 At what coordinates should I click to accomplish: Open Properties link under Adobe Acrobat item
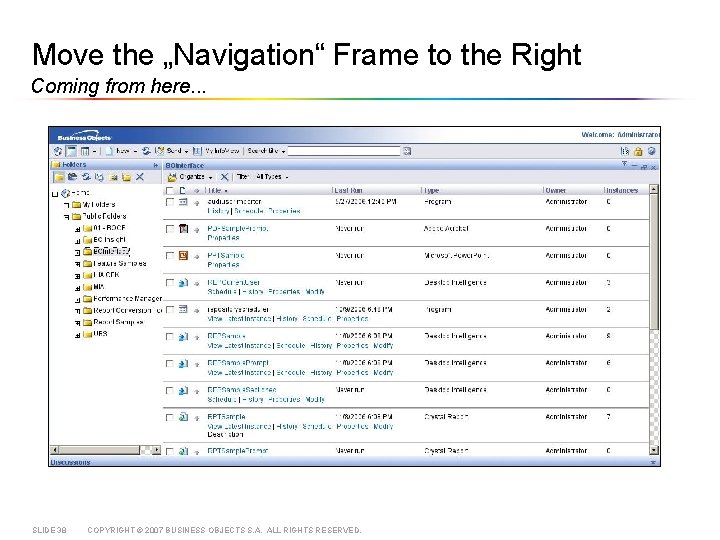click(x=223, y=238)
